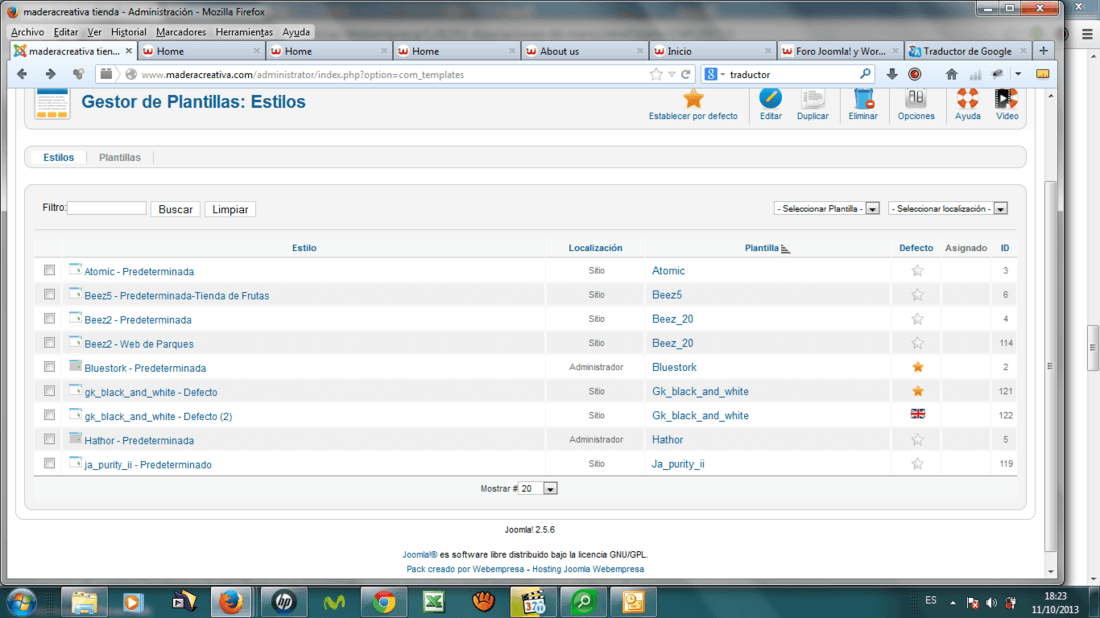1100x618 pixels.
Task: Open address bar history dropdown arrow
Action: pos(672,74)
